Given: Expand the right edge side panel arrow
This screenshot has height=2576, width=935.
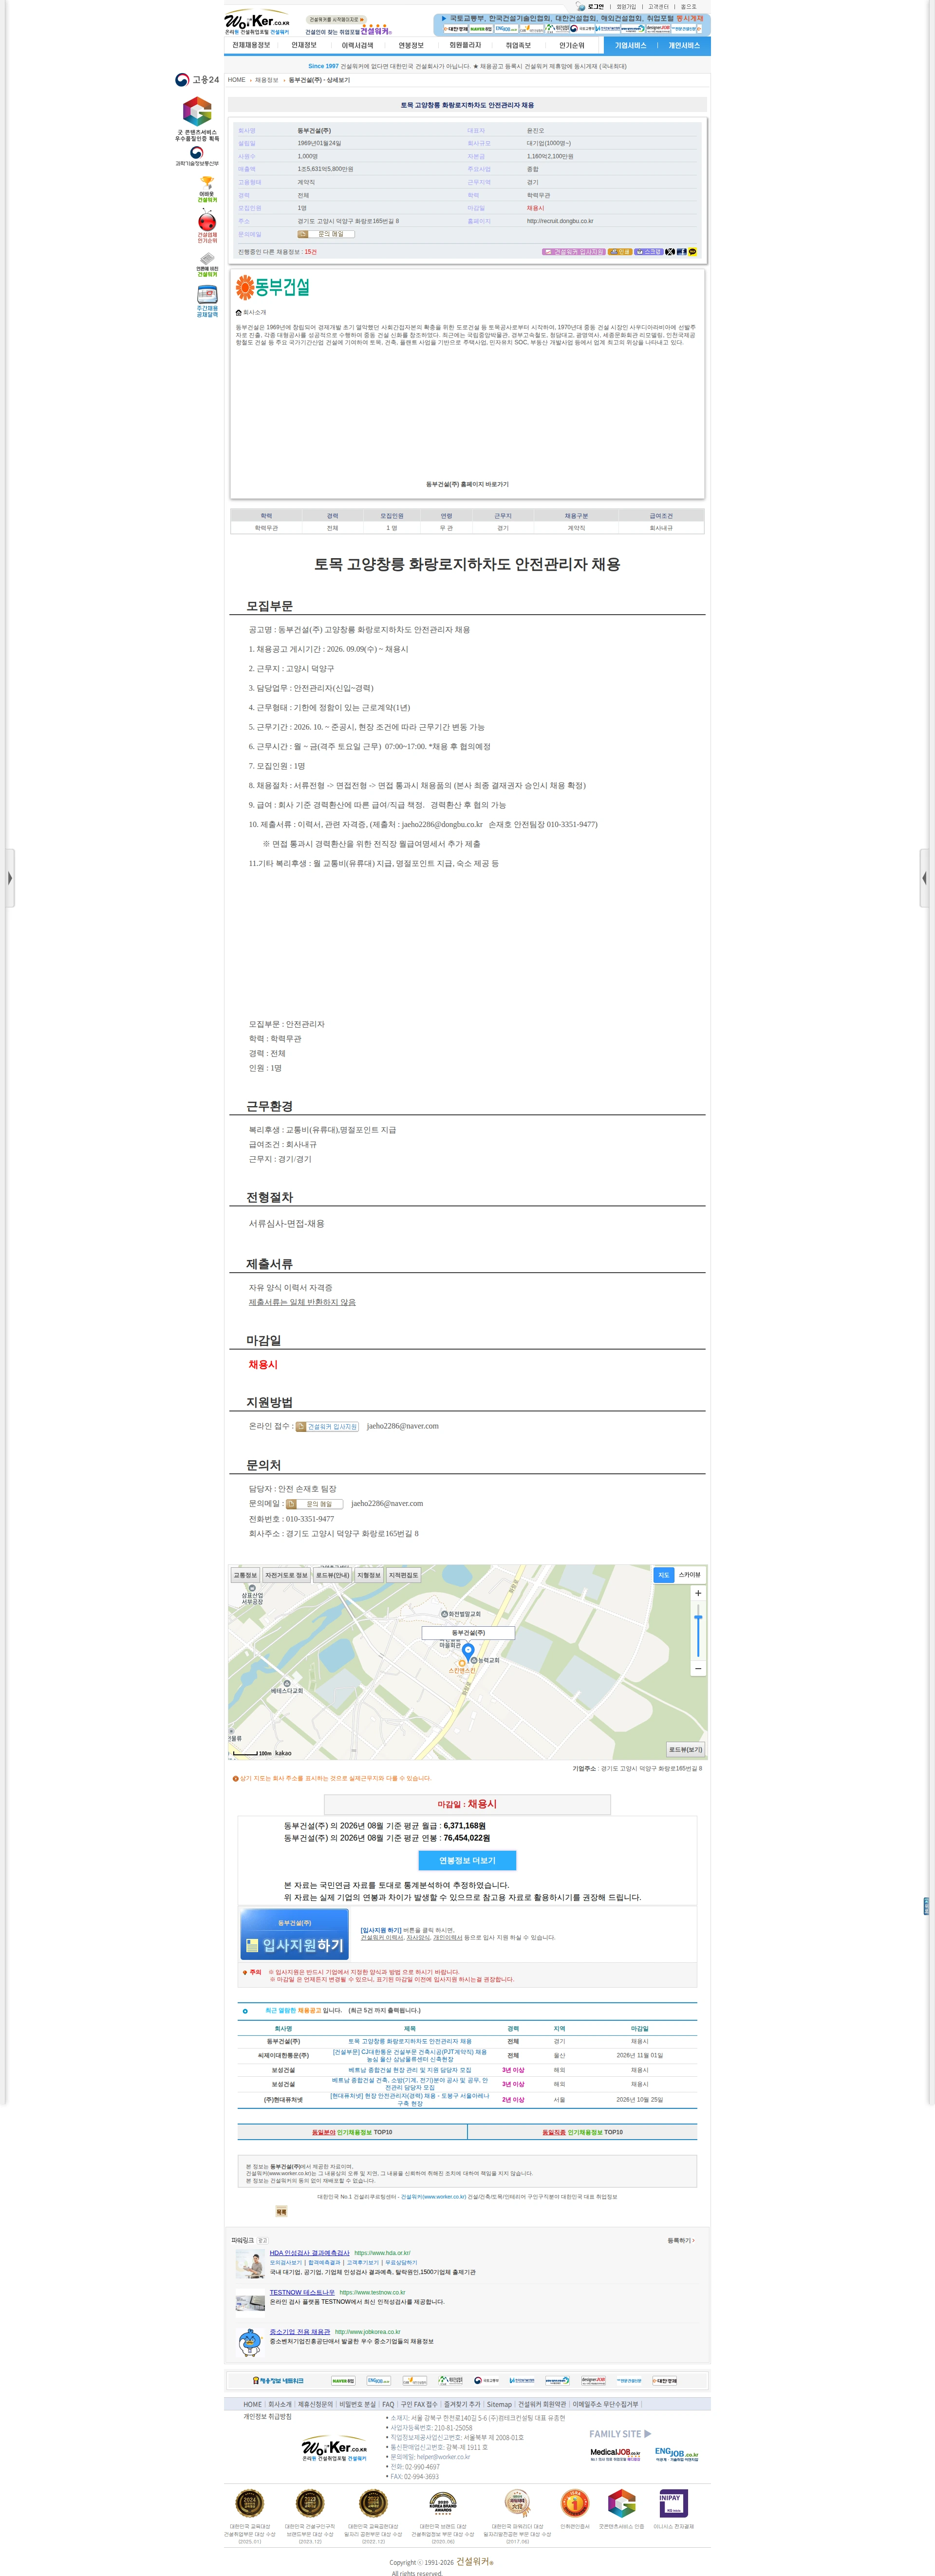Looking at the screenshot, I should coord(924,878).
